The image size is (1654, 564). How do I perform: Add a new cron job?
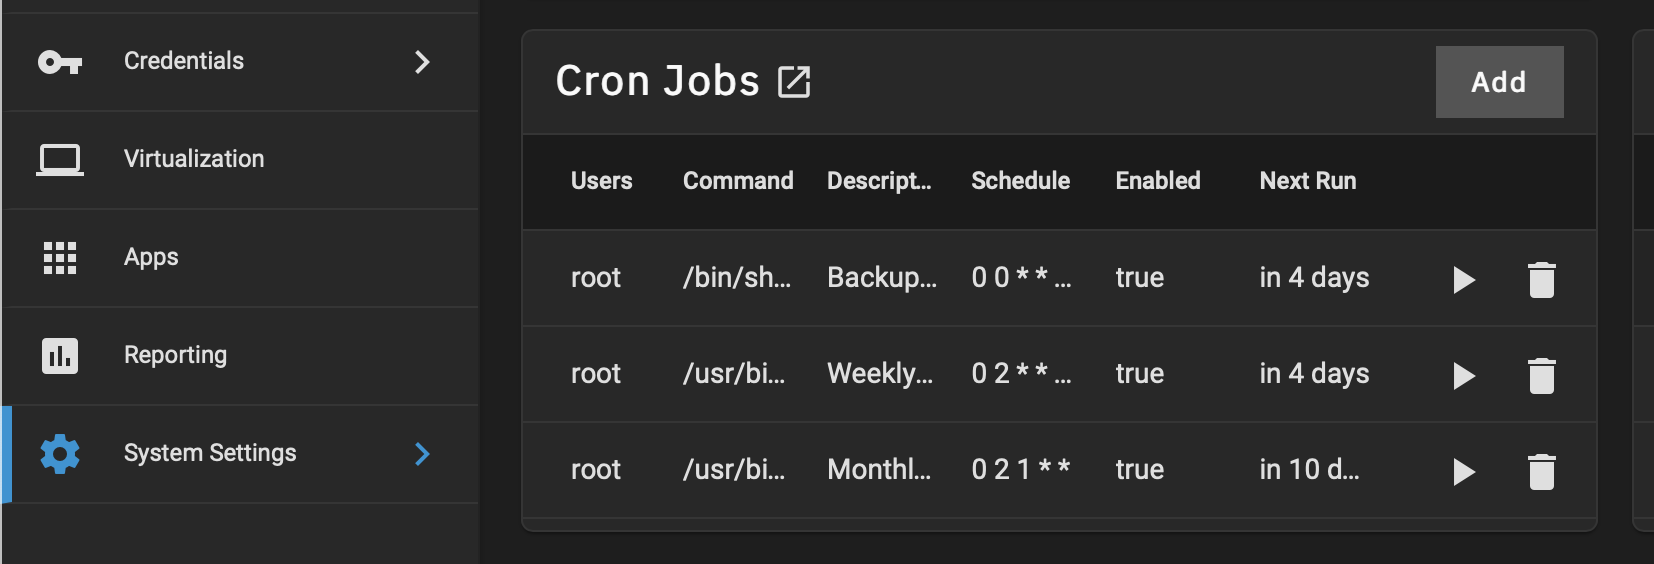[x=1499, y=82]
